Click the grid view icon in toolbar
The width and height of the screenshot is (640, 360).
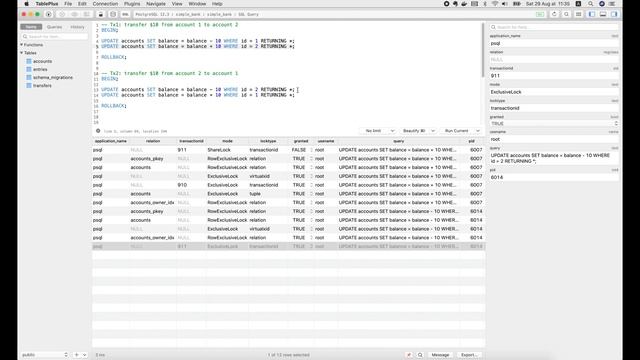(x=578, y=14)
